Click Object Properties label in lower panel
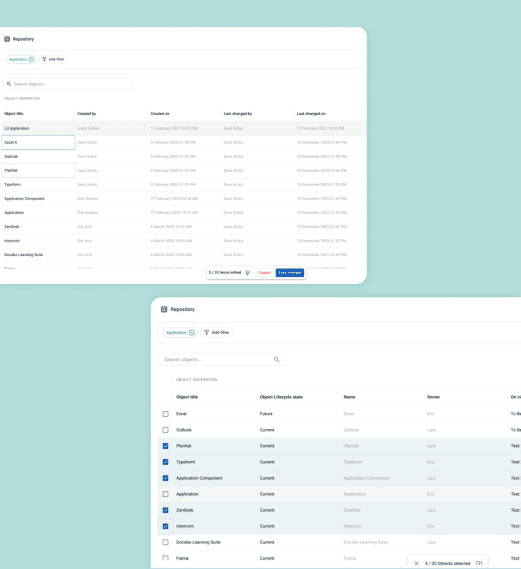Image resolution: width=521 pixels, height=569 pixels. tap(197, 380)
